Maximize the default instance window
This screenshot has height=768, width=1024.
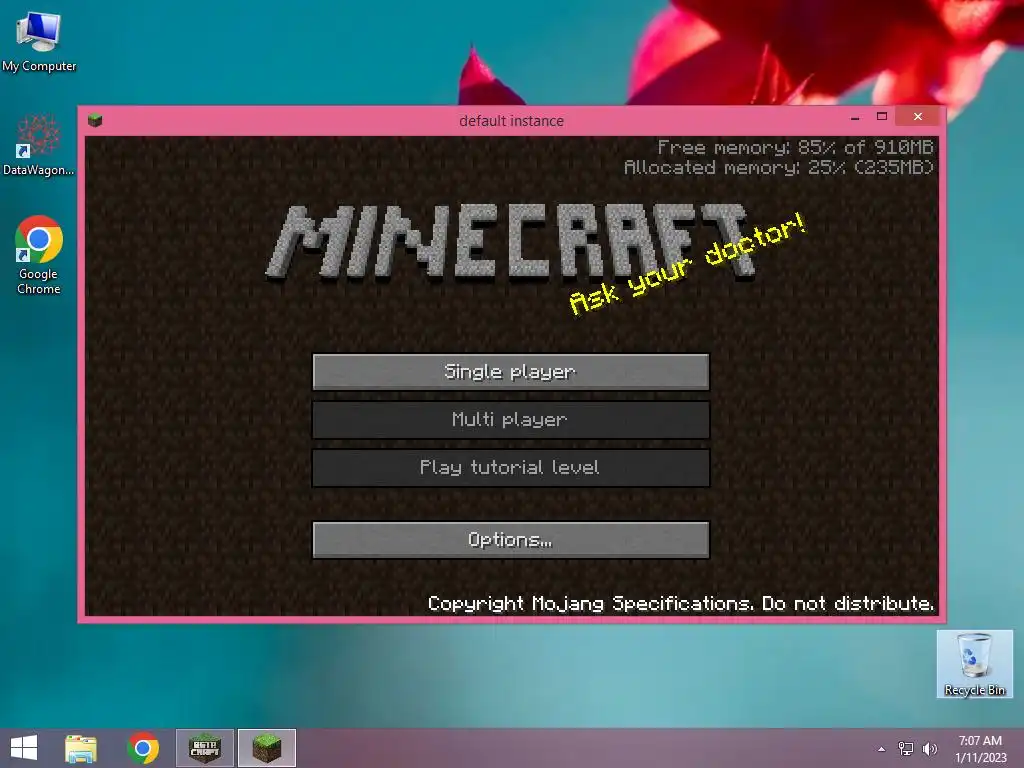882,117
